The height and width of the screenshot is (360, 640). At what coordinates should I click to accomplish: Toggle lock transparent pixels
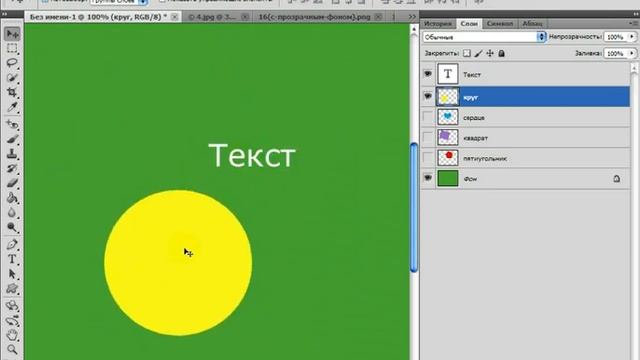tap(467, 53)
